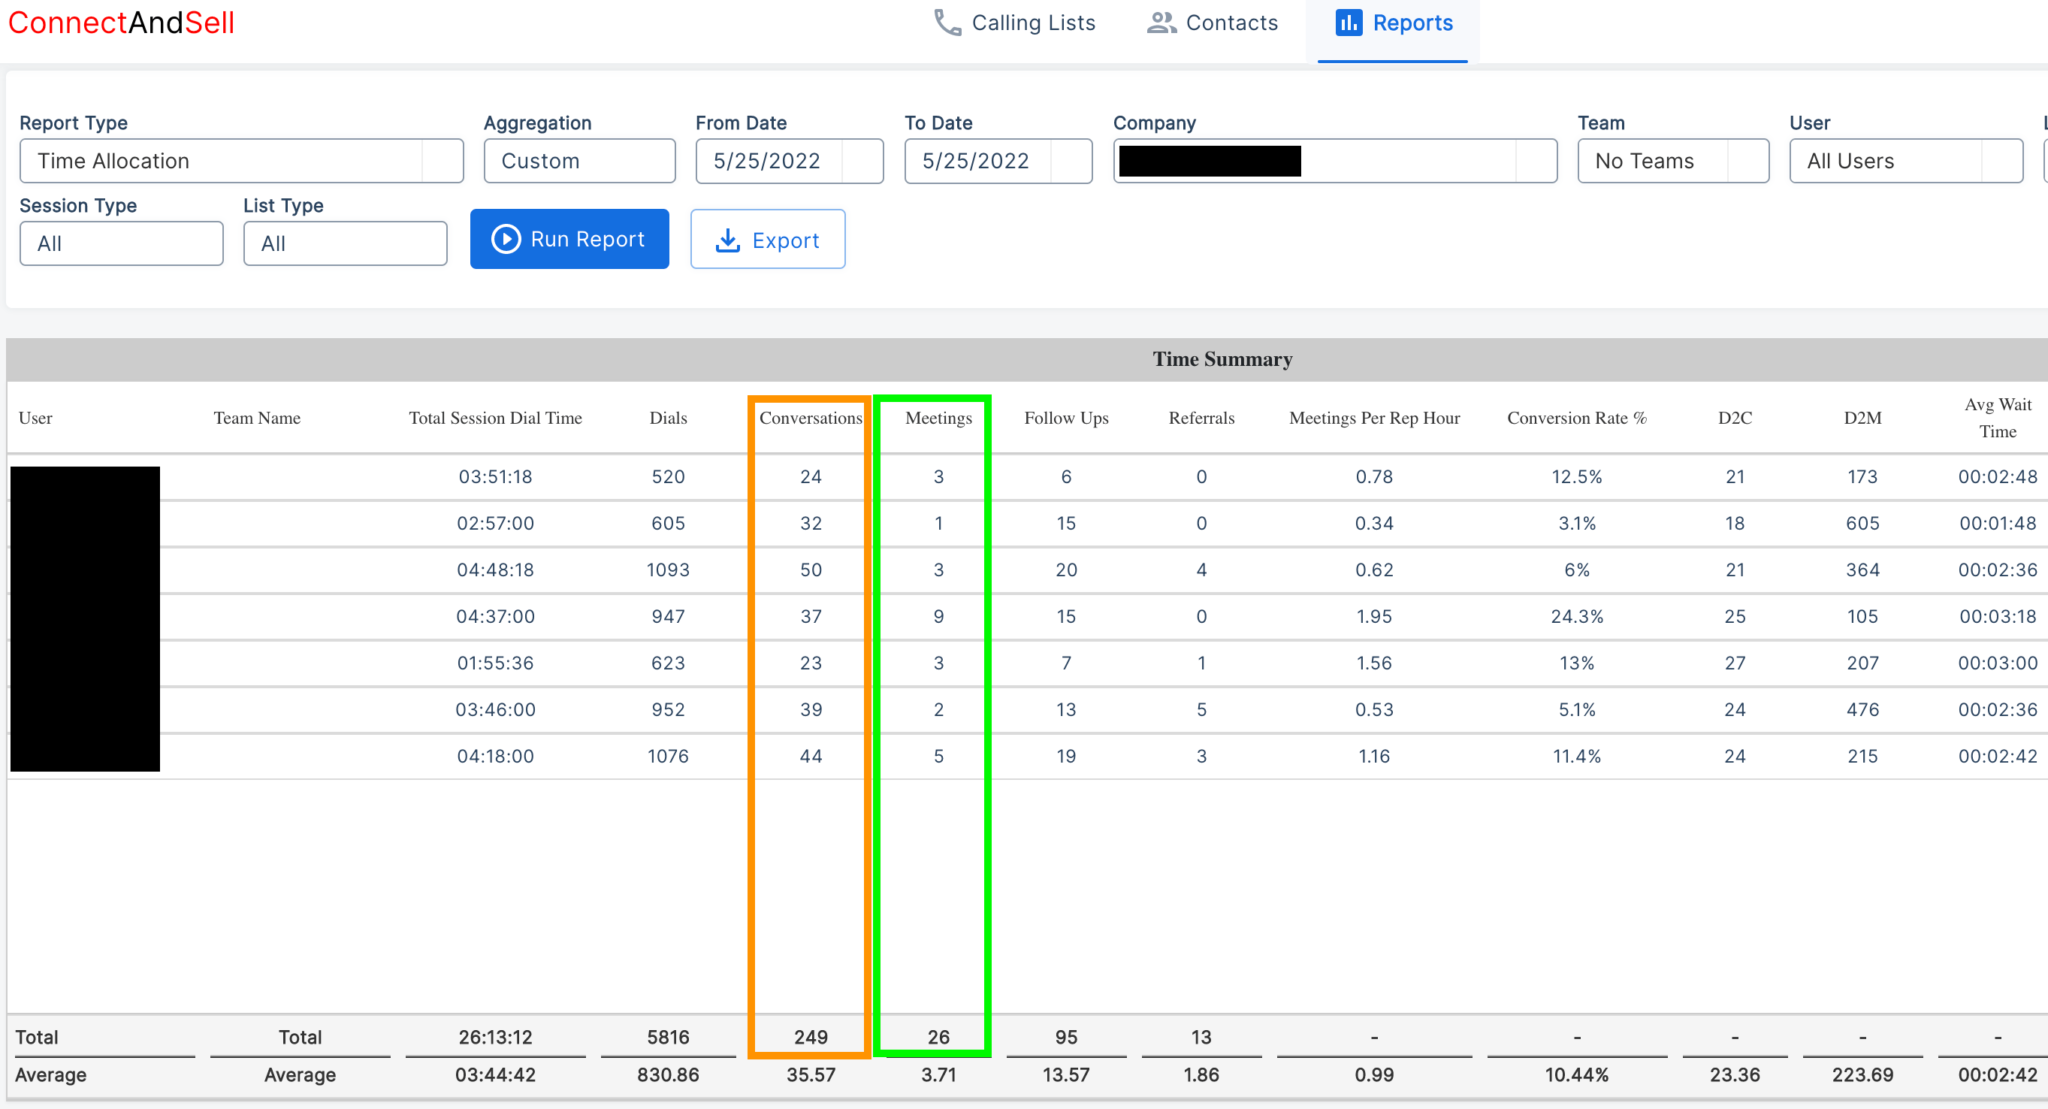Open the Session Type dropdown
This screenshot has width=2048, height=1109.
121,243
